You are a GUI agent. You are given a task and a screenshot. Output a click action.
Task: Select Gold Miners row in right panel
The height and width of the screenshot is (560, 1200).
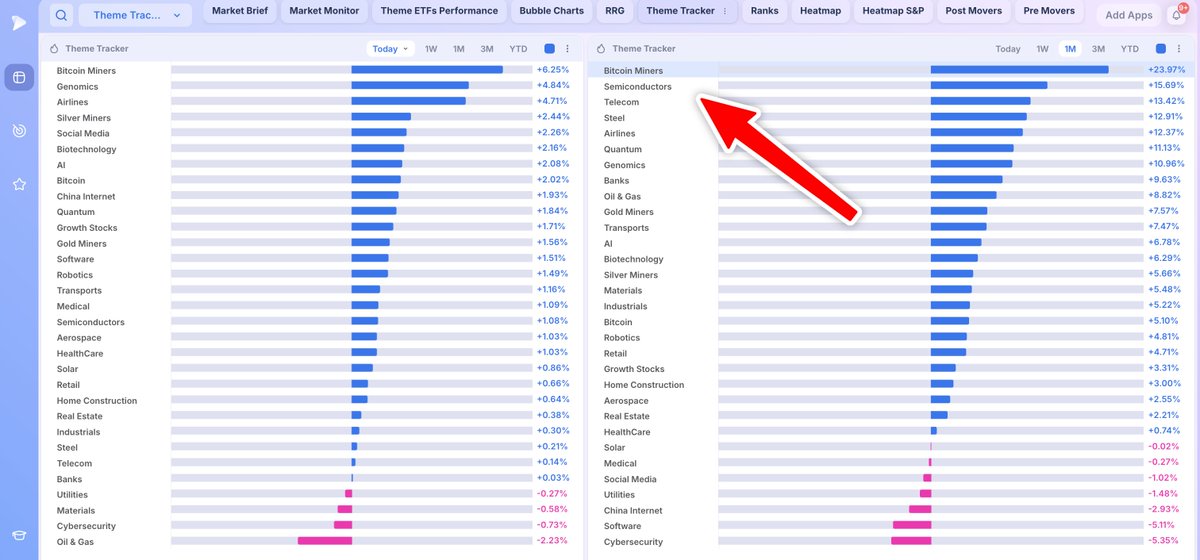[891, 212]
